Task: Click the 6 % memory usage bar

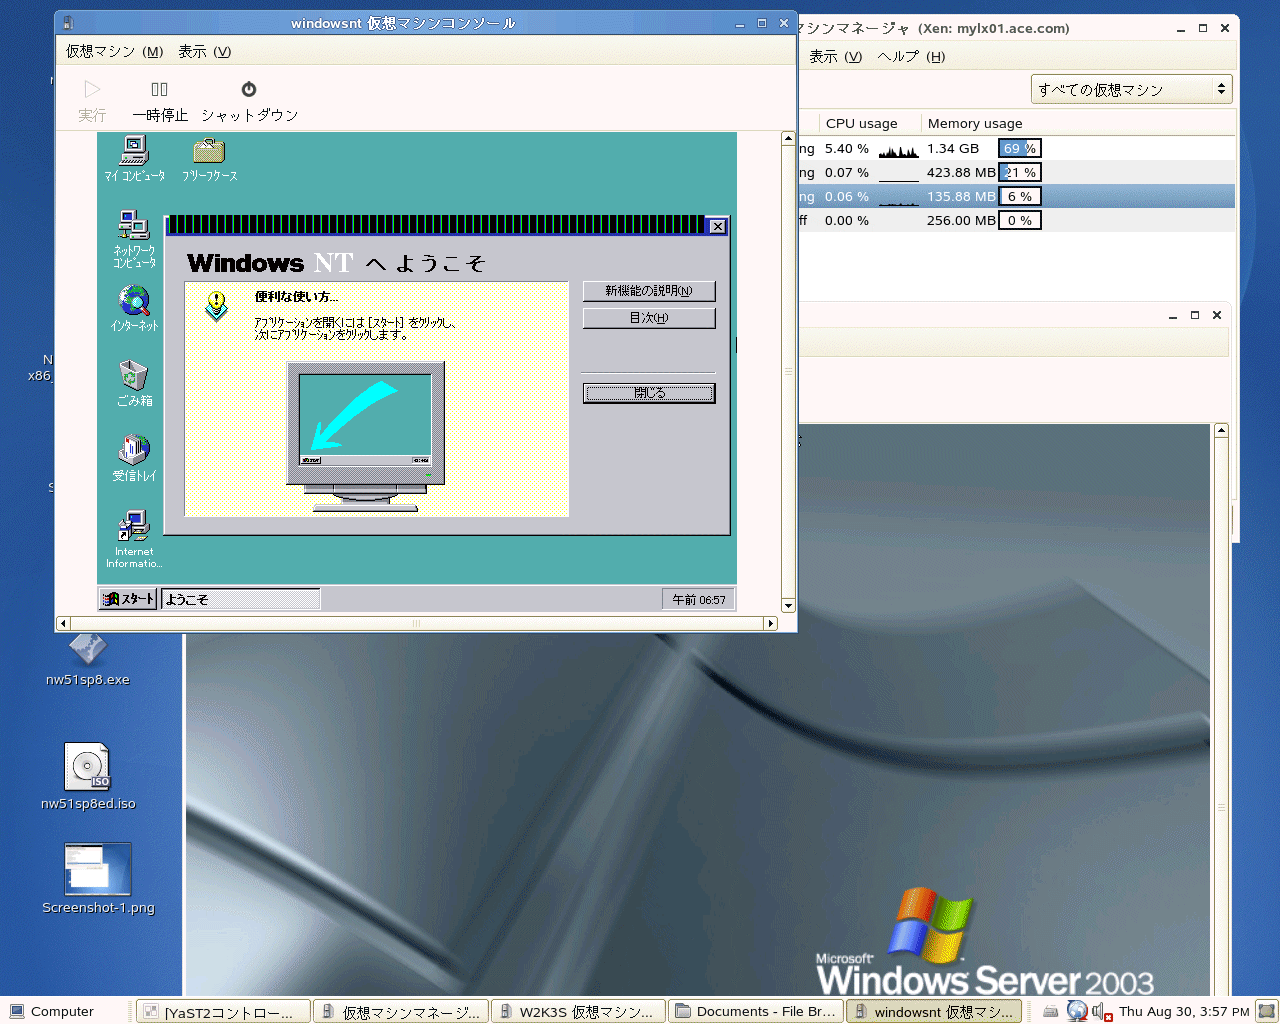Action: click(1020, 196)
